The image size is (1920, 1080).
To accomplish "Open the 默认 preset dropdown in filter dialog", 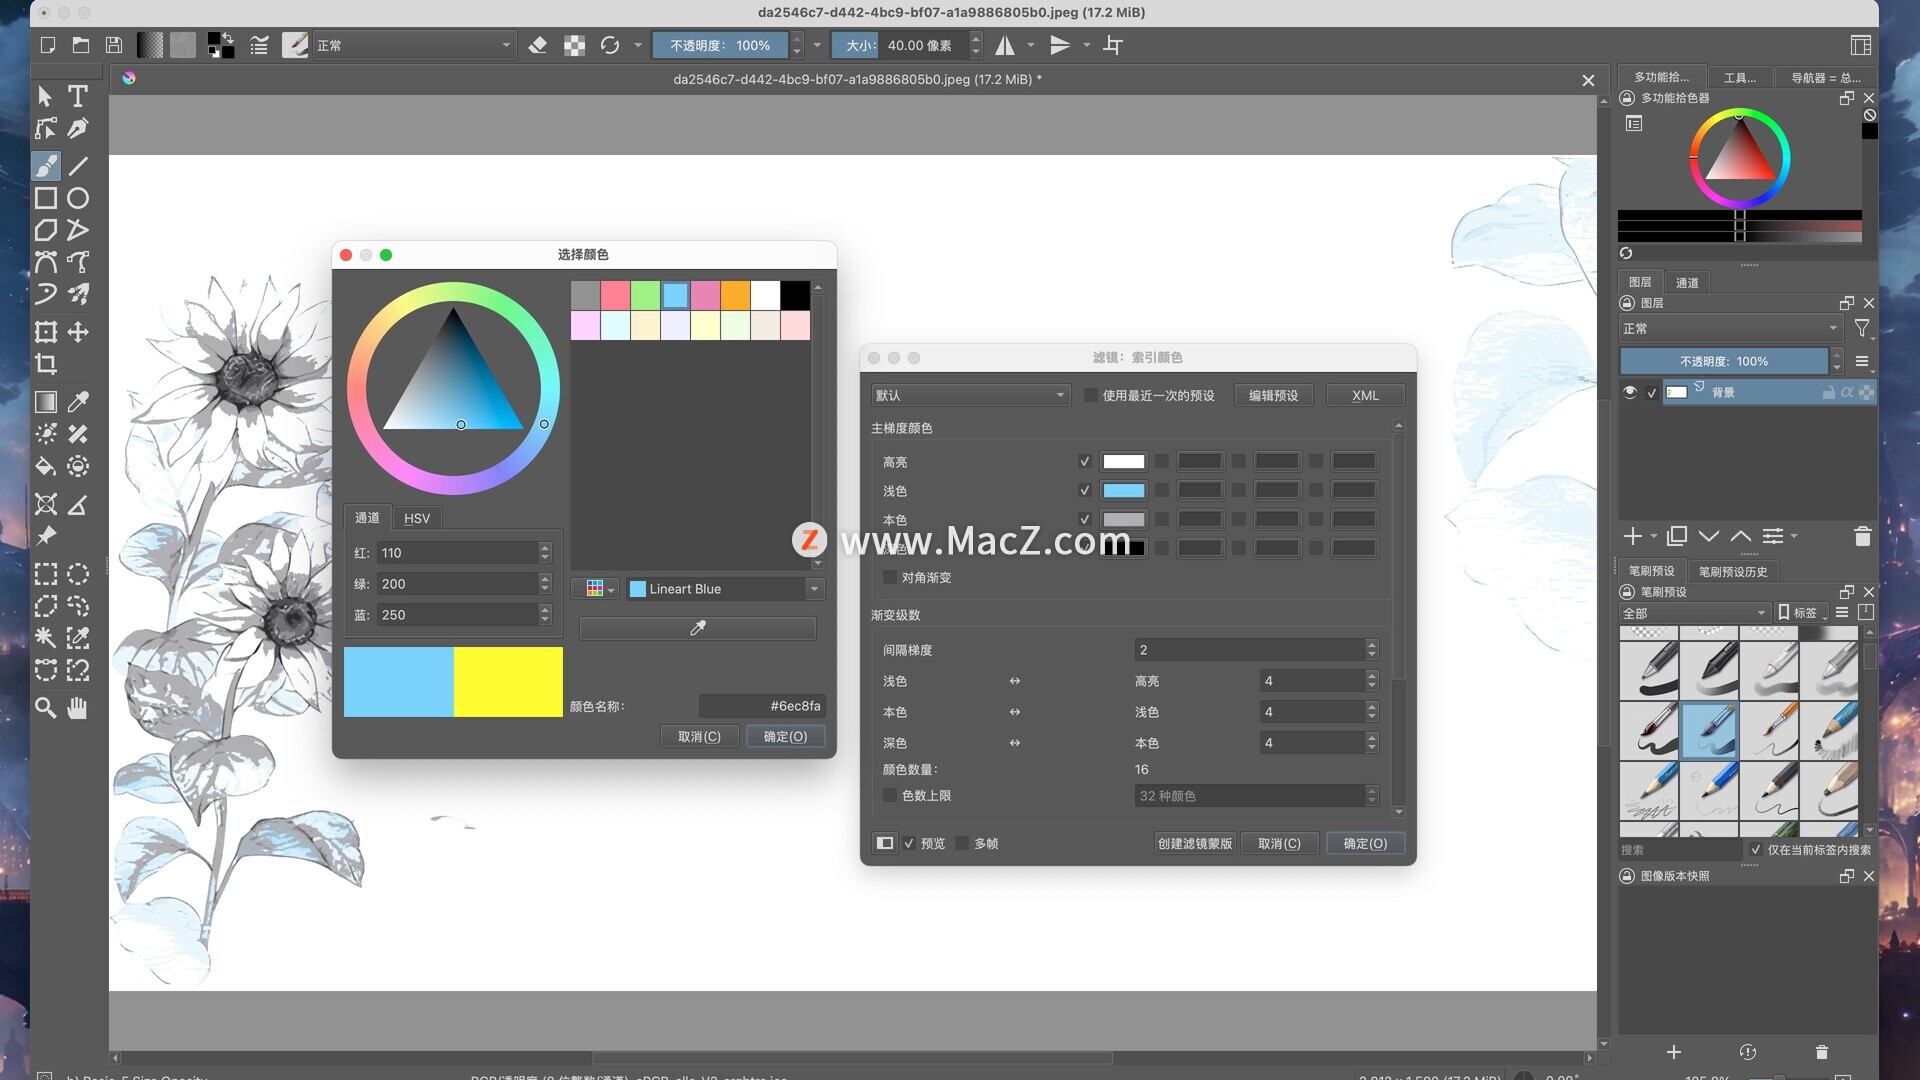I will (970, 396).
